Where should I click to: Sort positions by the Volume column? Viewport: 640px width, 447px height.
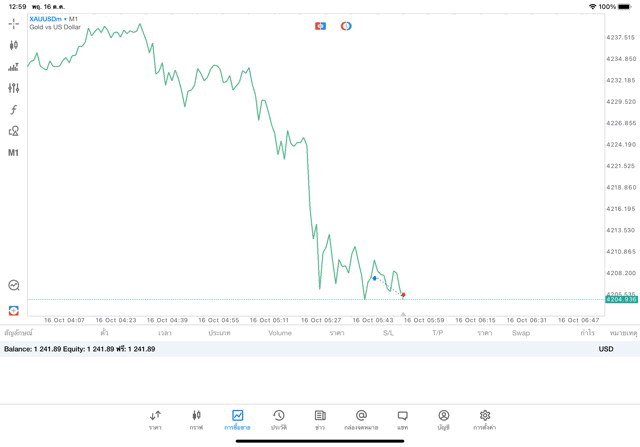click(x=280, y=333)
